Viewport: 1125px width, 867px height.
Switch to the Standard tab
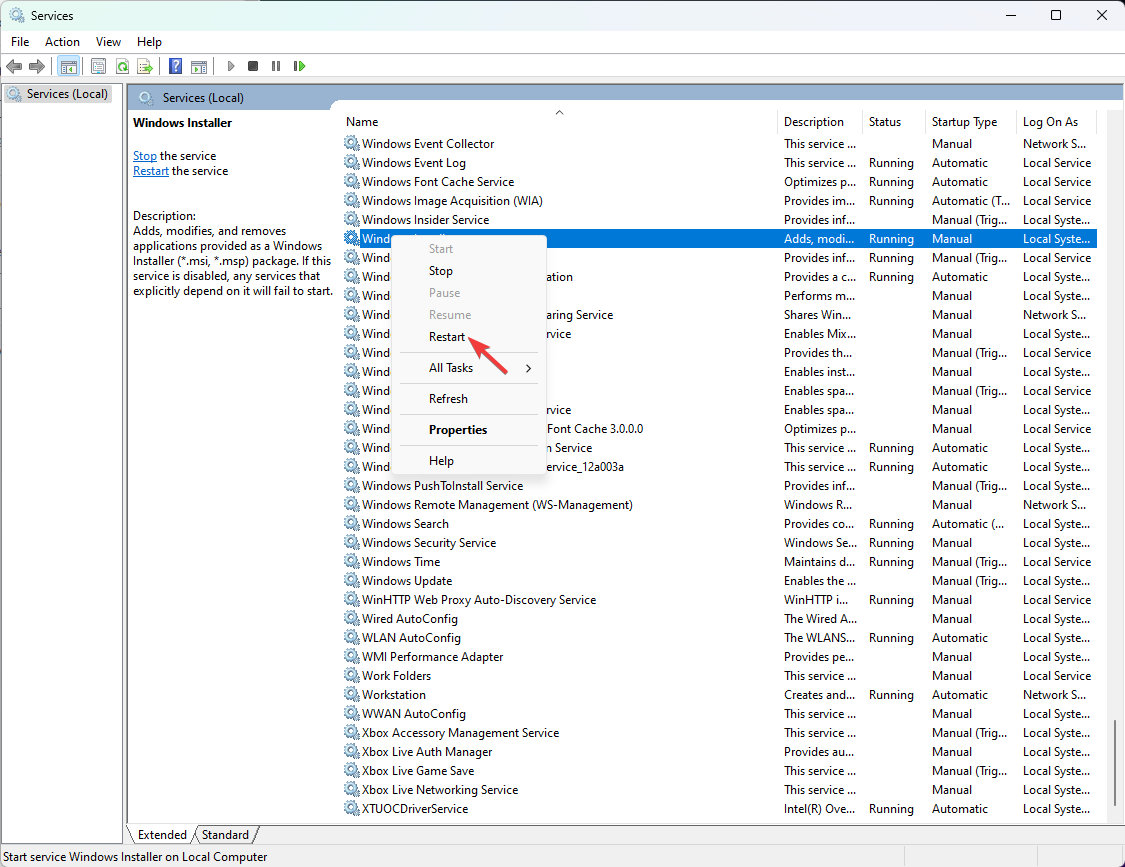point(225,835)
